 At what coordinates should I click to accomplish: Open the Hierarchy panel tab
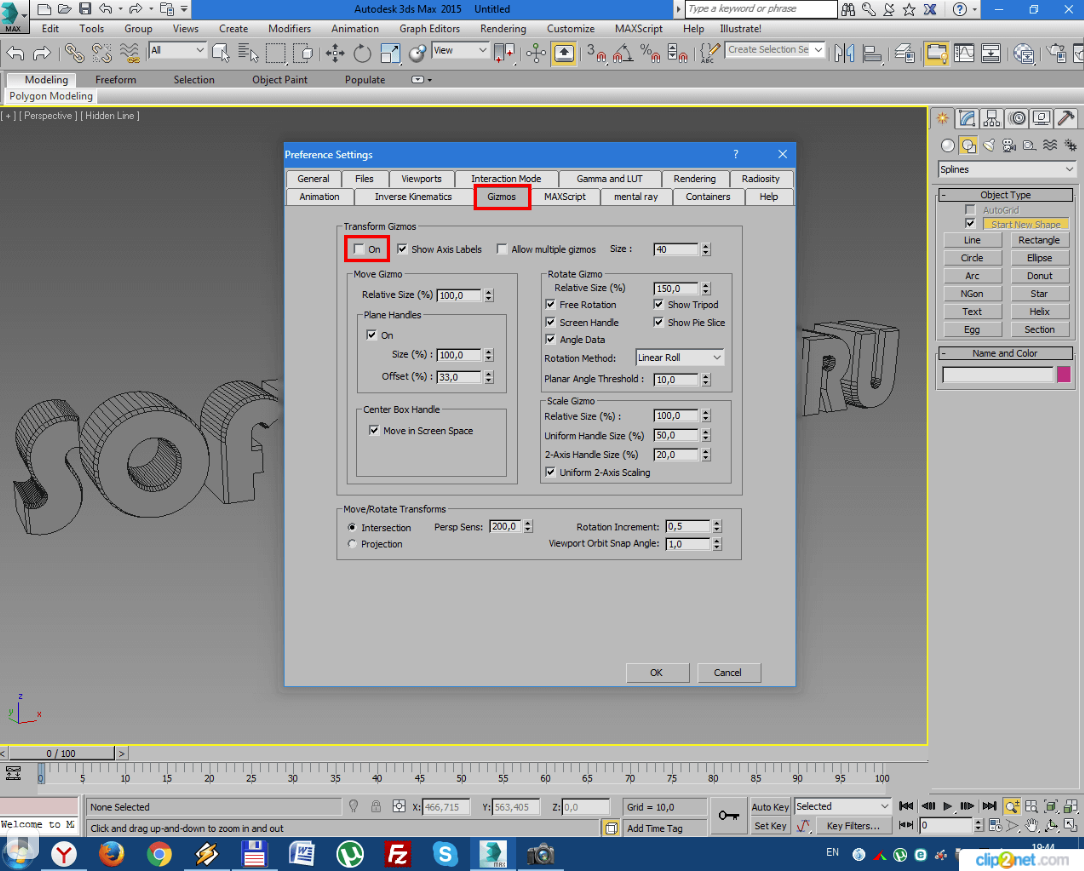[992, 119]
